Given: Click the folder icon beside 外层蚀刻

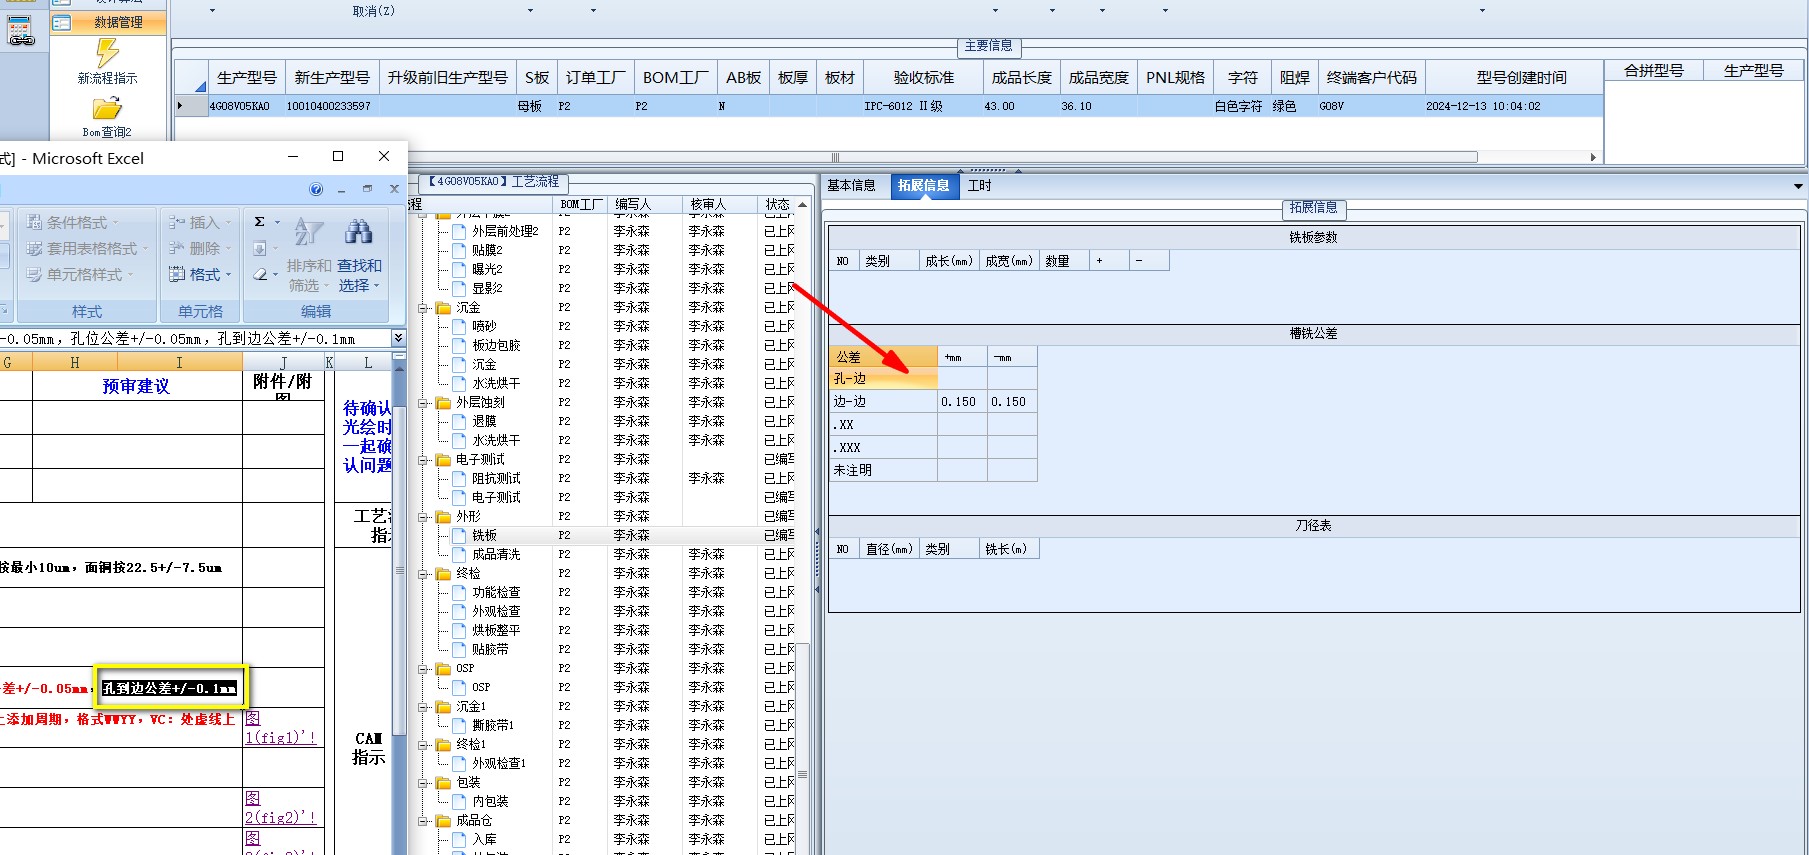Looking at the screenshot, I should coord(444,402).
